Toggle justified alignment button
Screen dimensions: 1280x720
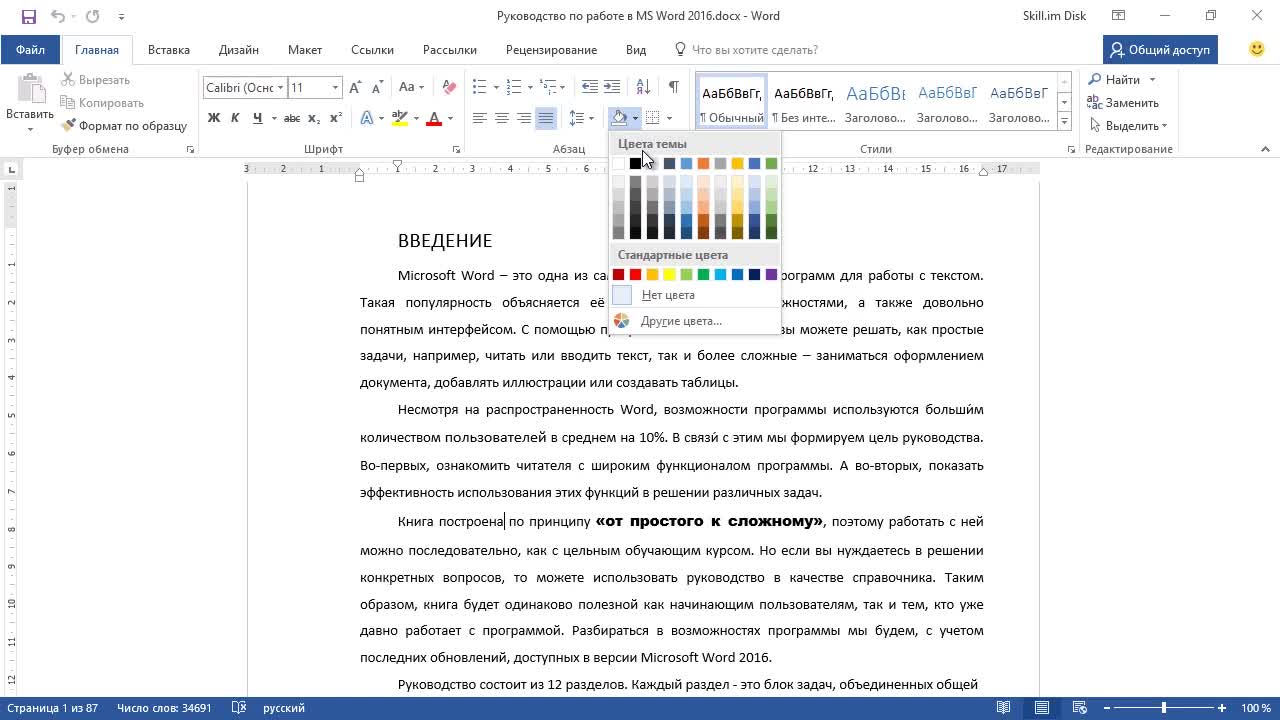pyautogui.click(x=545, y=118)
